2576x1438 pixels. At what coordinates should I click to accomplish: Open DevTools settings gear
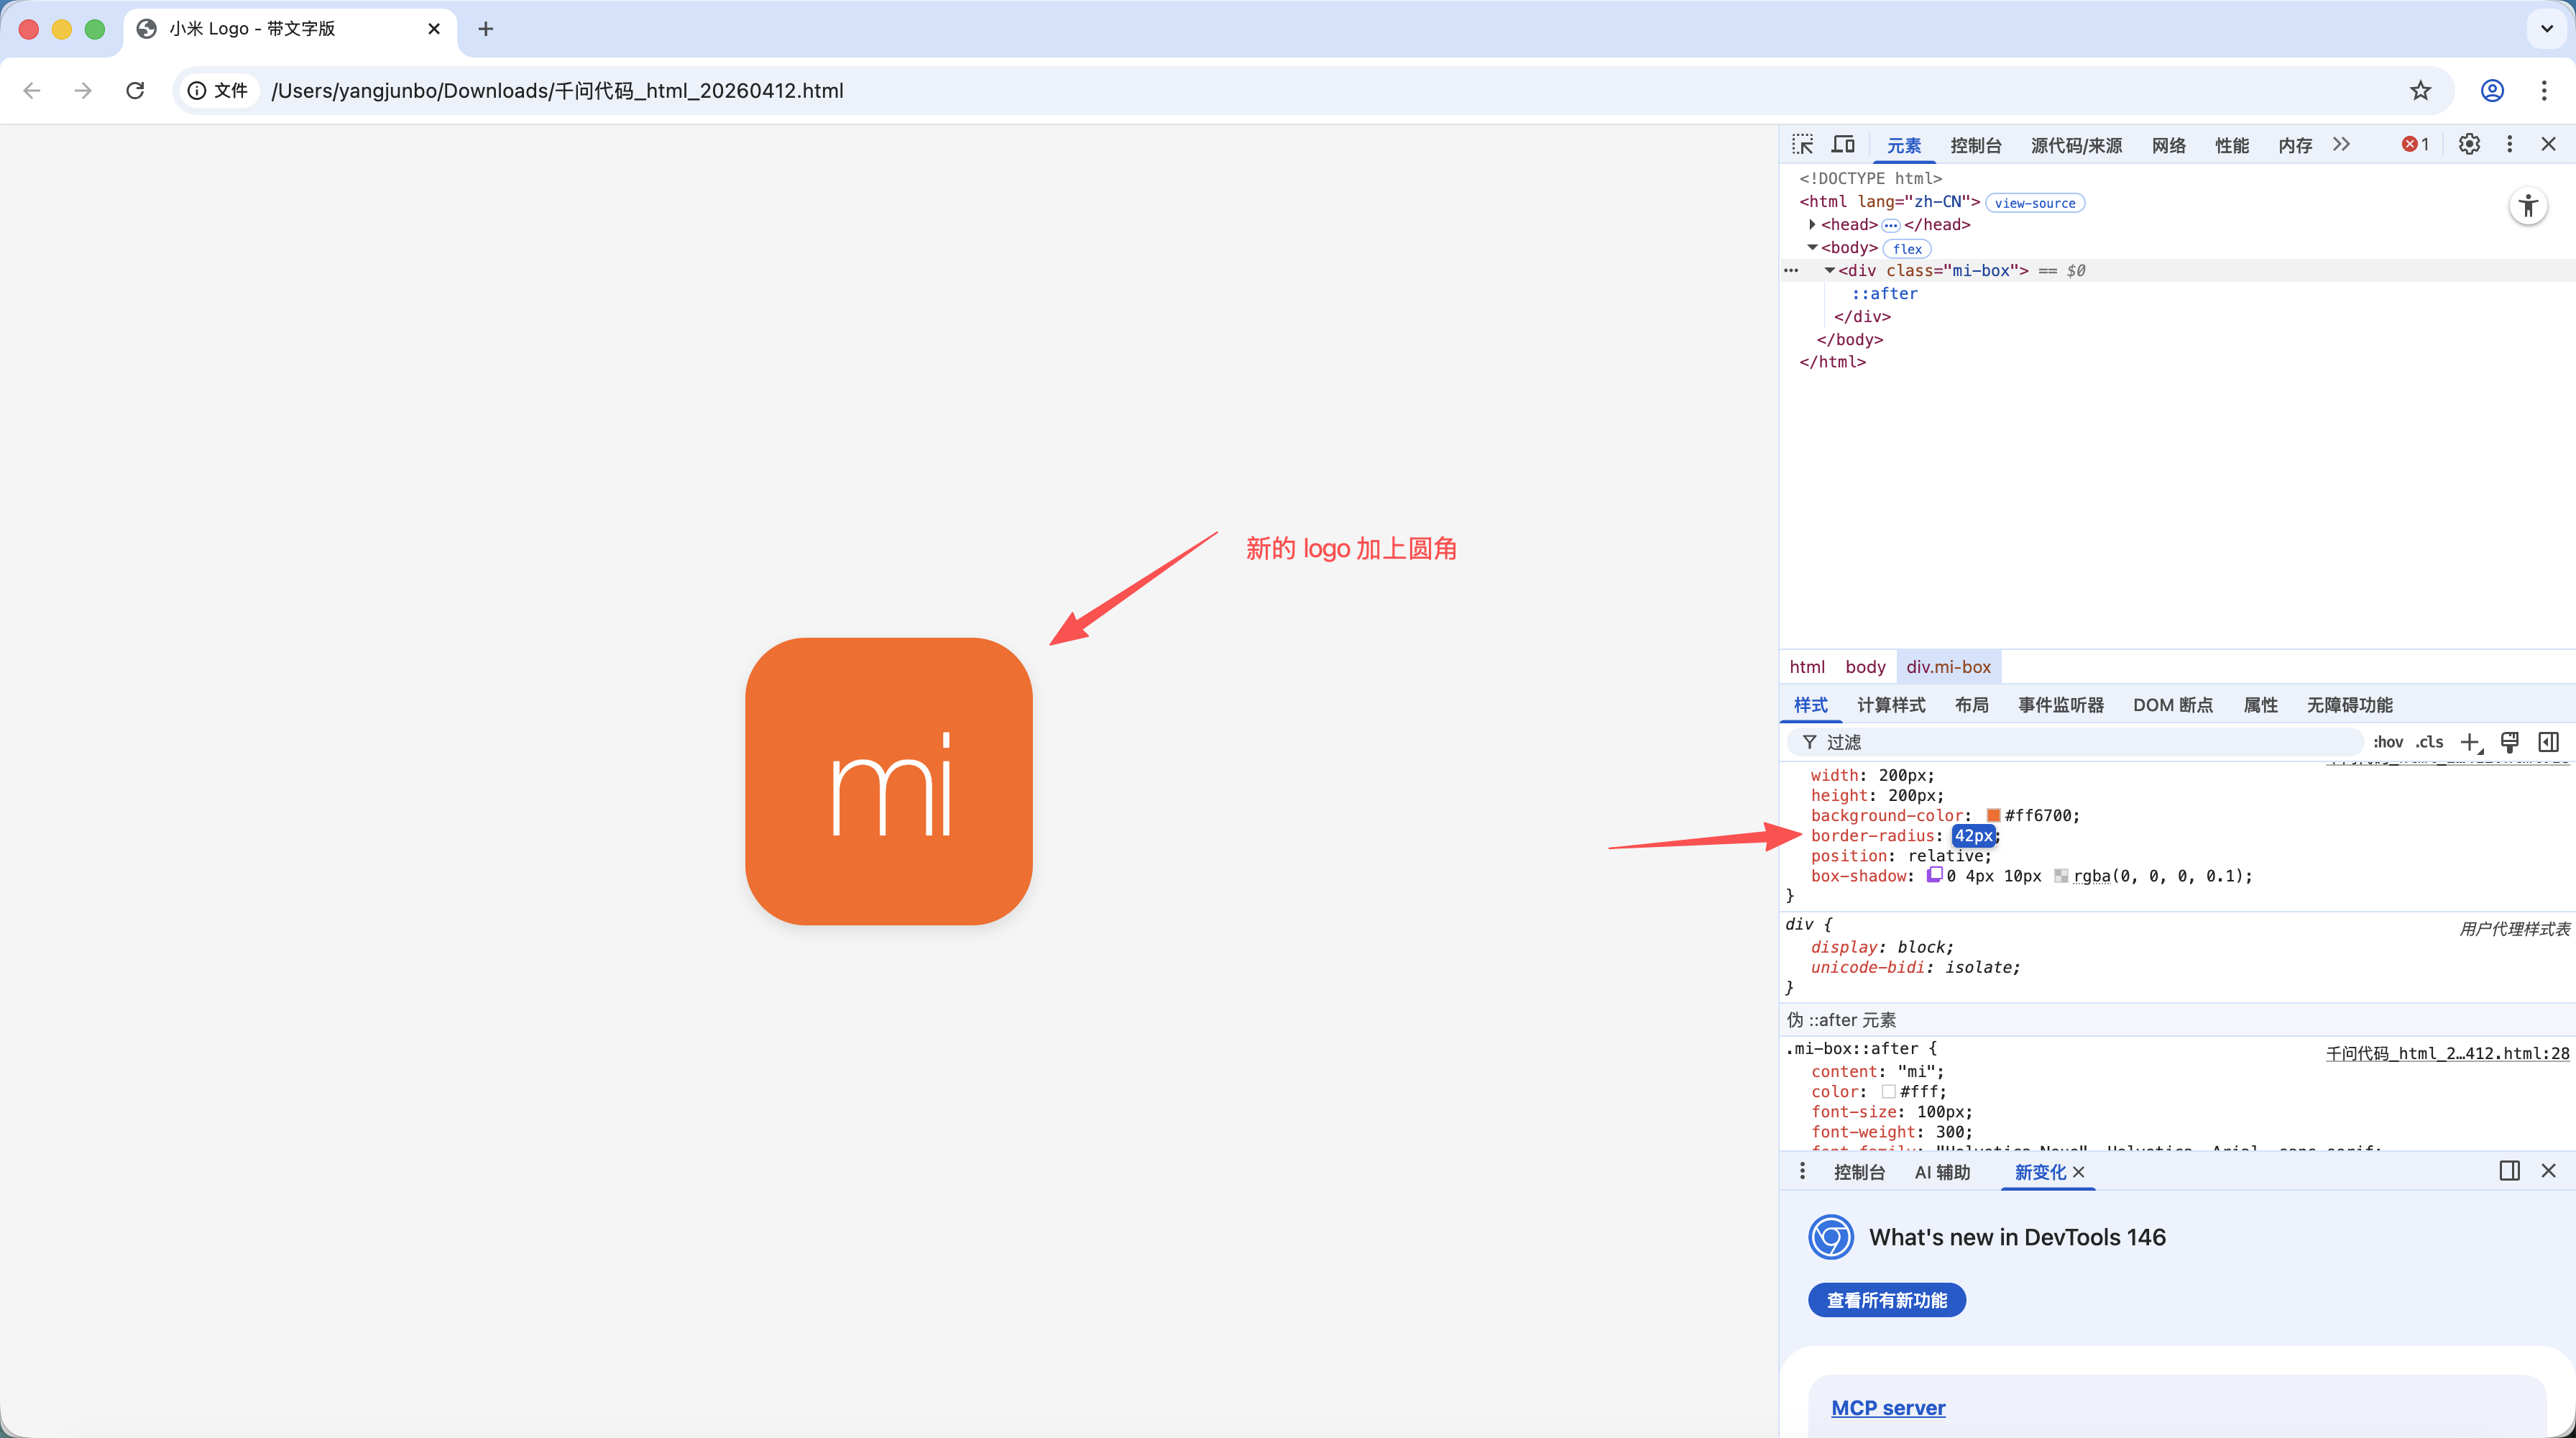[x=2469, y=145]
